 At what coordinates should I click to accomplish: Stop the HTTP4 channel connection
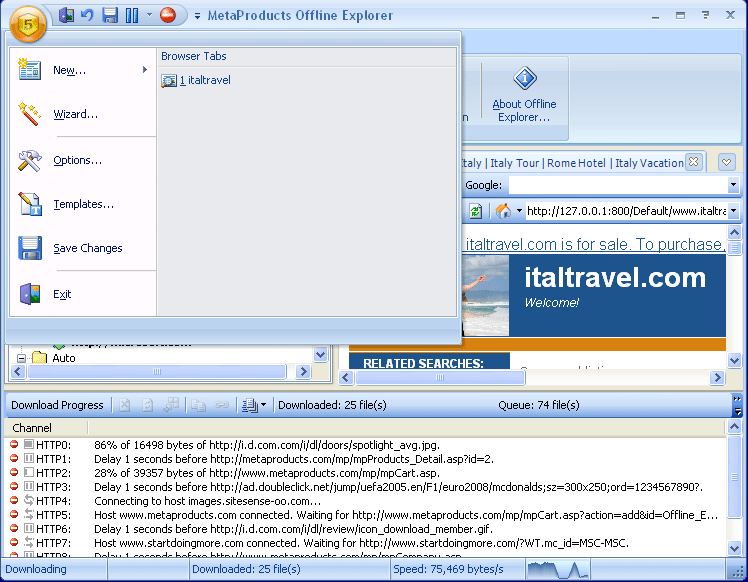(x=14, y=501)
